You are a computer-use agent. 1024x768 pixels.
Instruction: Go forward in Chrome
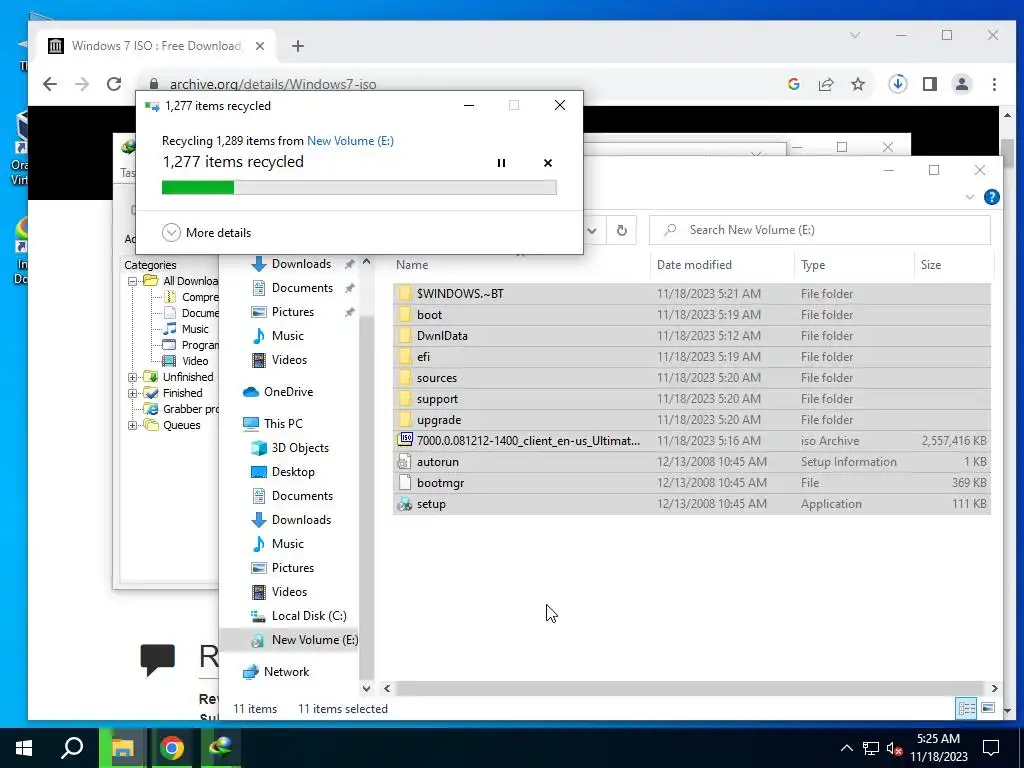point(82,84)
